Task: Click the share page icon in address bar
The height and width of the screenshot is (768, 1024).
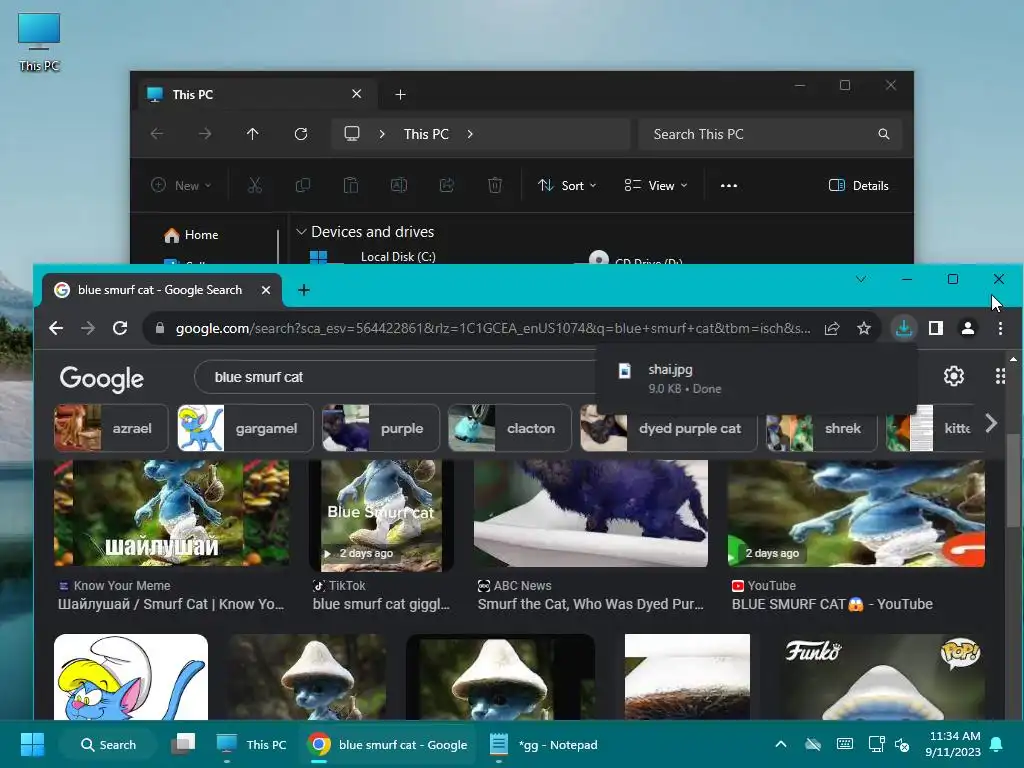Action: pos(832,328)
